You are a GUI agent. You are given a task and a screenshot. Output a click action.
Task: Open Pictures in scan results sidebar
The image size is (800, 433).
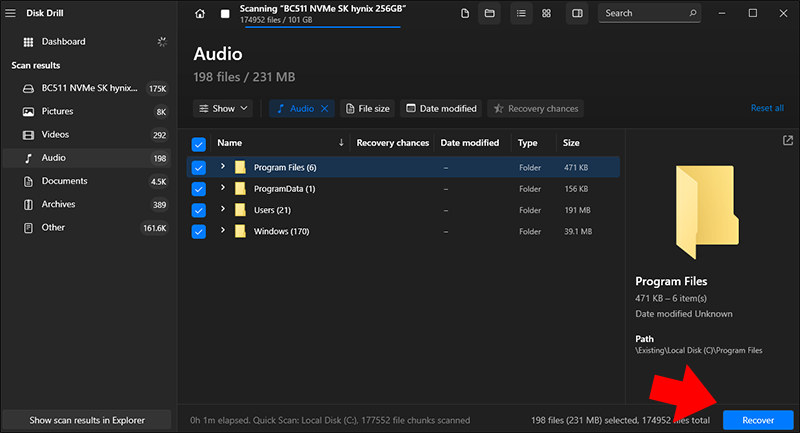click(x=57, y=111)
